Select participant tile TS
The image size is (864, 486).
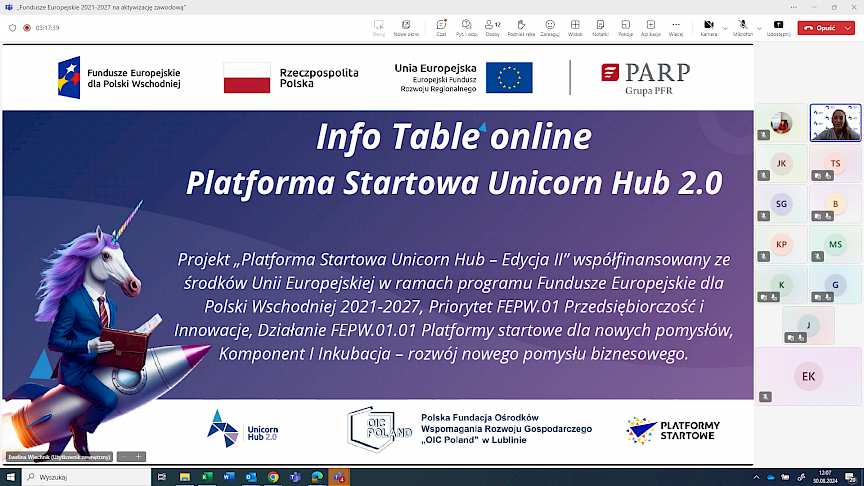click(835, 164)
